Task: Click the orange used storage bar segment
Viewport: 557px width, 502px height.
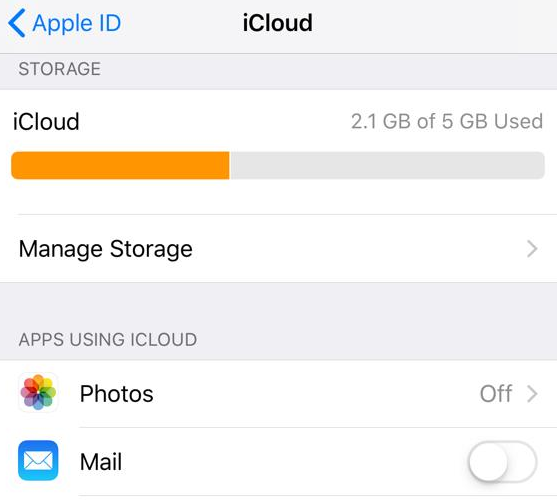Action: click(120, 166)
